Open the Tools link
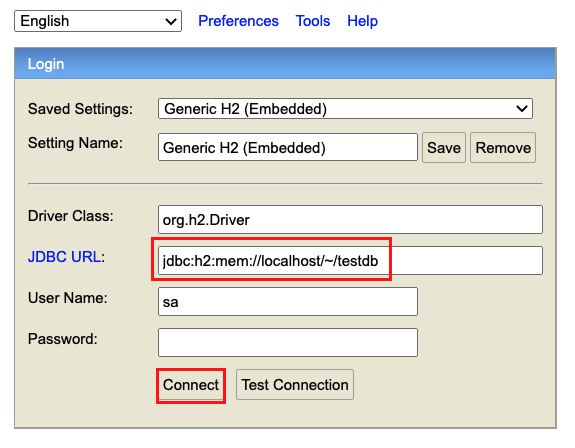Viewport: 575px width, 448px height. coord(313,21)
